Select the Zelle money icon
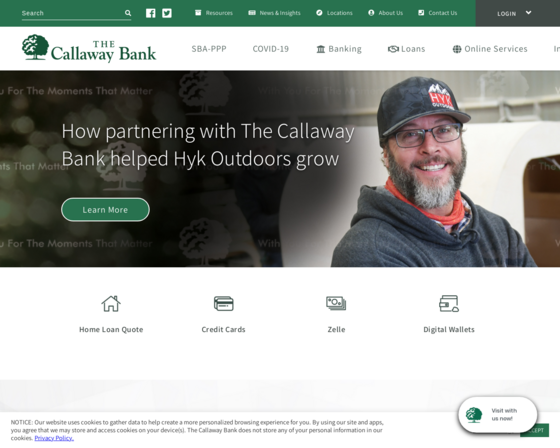560x448 pixels. click(336, 303)
